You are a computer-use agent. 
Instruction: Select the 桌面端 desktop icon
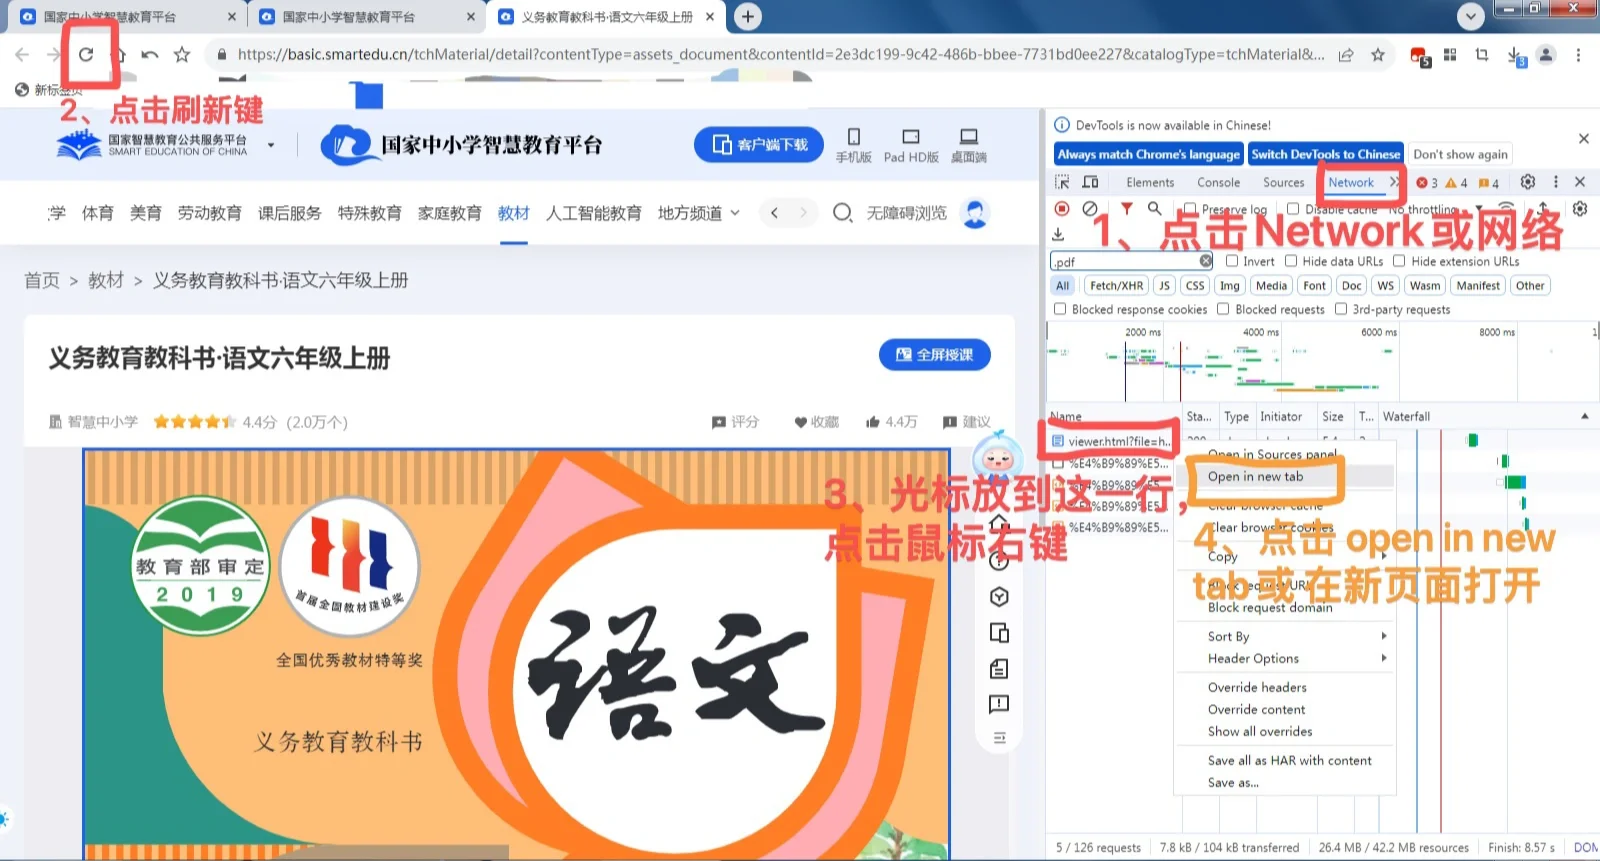[968, 144]
